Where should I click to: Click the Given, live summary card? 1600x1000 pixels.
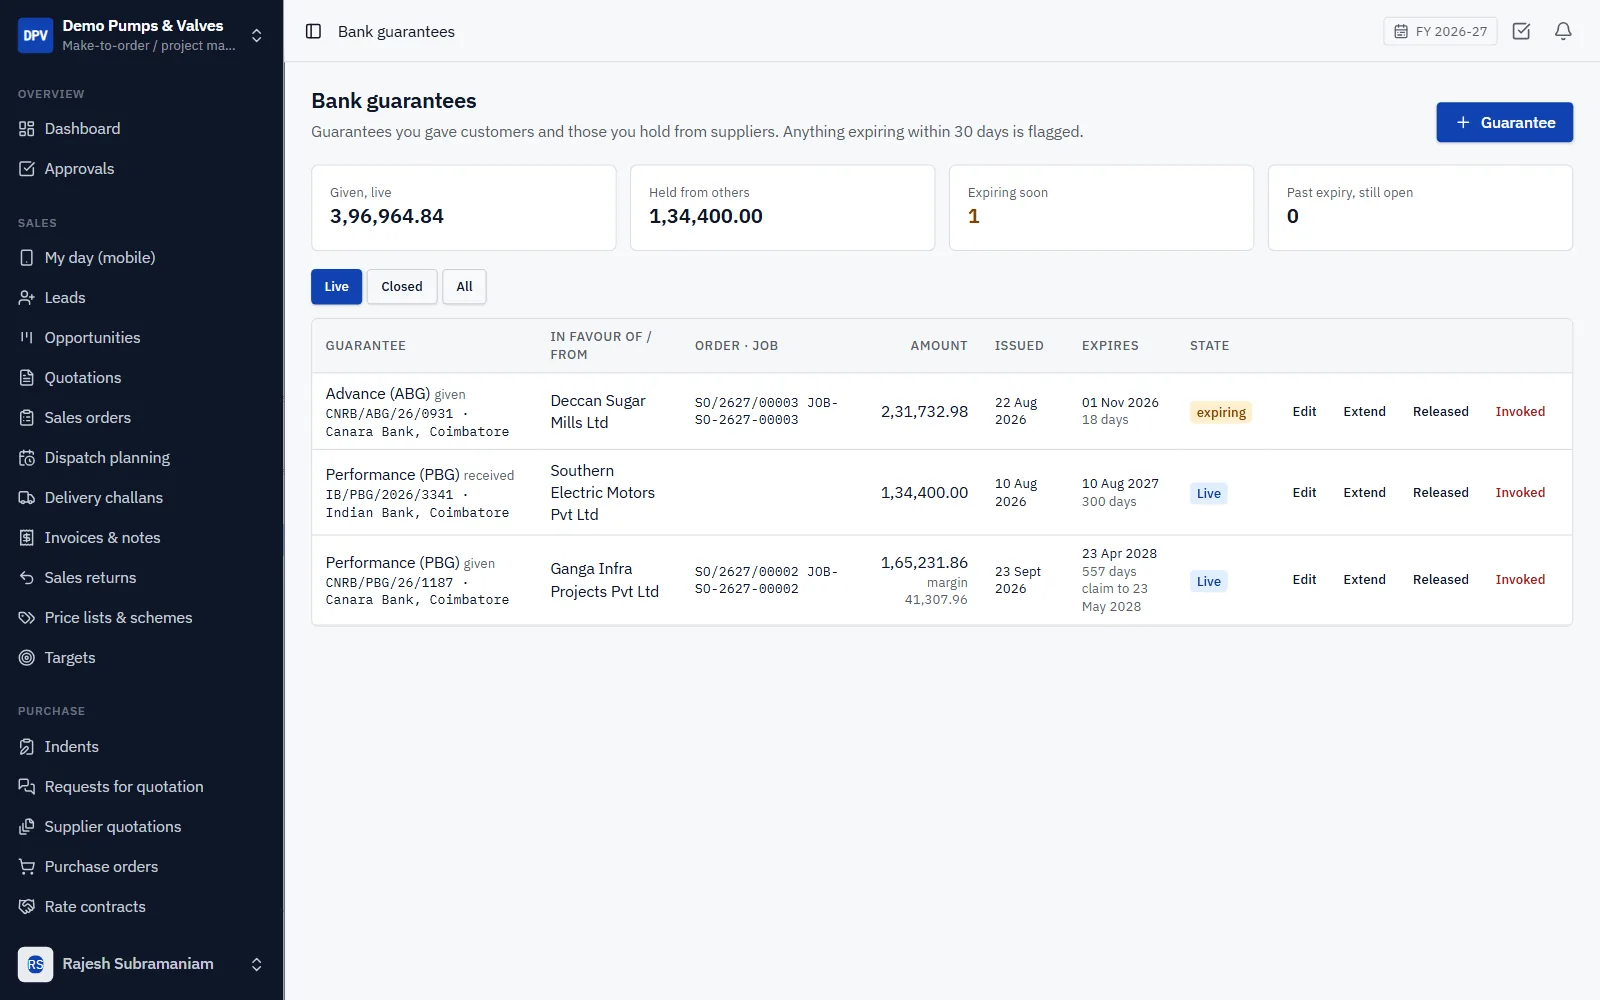point(463,208)
